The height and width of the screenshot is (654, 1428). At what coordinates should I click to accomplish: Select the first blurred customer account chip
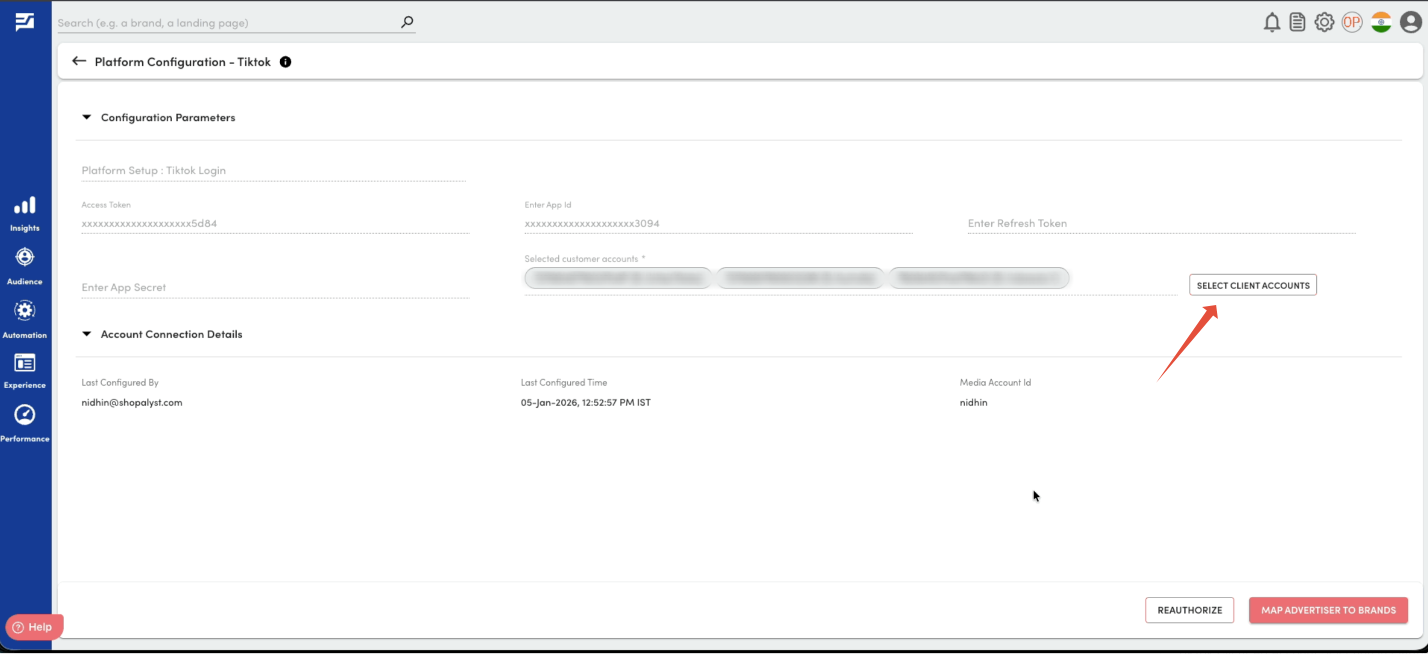click(618, 278)
